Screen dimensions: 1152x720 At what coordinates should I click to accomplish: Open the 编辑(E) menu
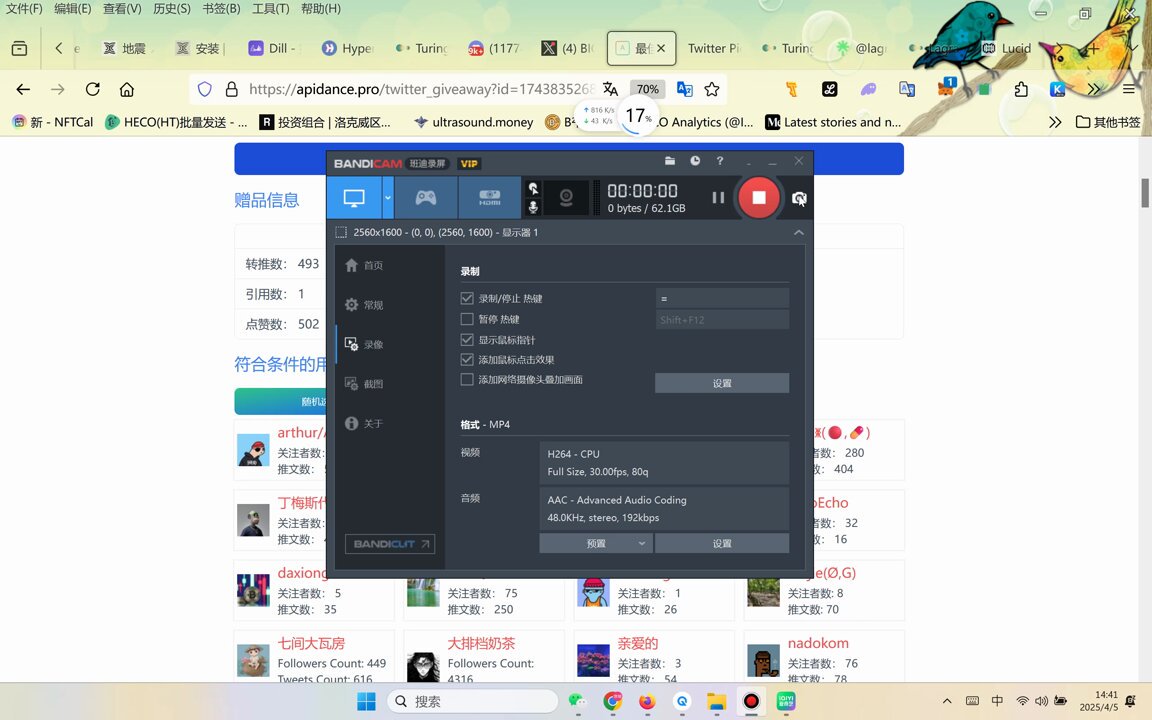73,9
